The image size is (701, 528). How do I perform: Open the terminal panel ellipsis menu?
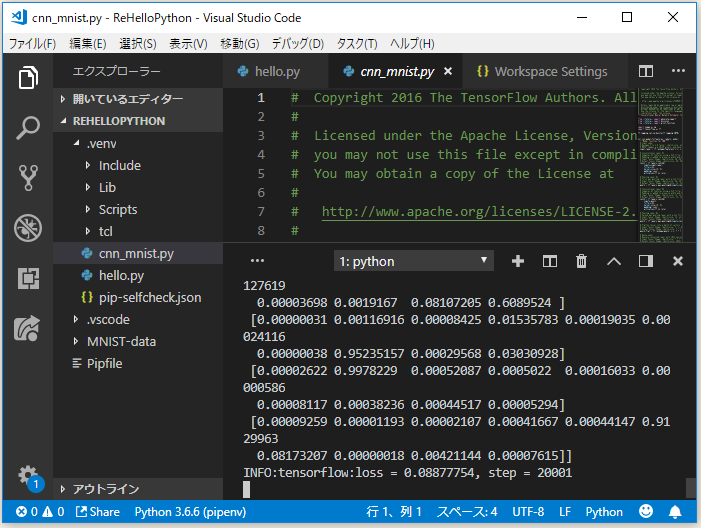coord(257,261)
